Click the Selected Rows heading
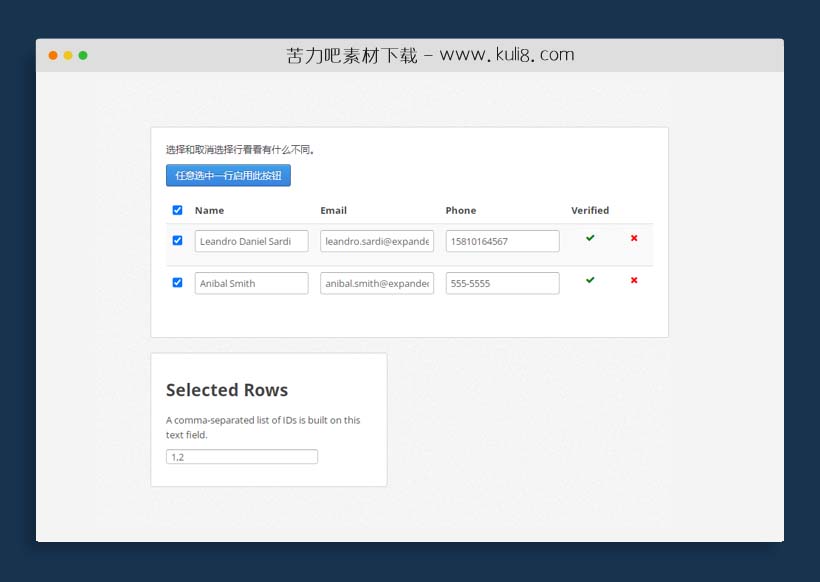Image resolution: width=820 pixels, height=582 pixels. click(227, 390)
